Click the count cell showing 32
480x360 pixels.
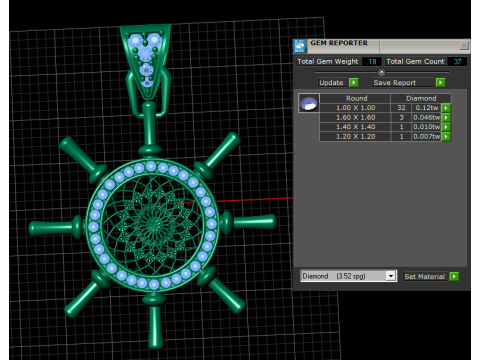(401, 108)
